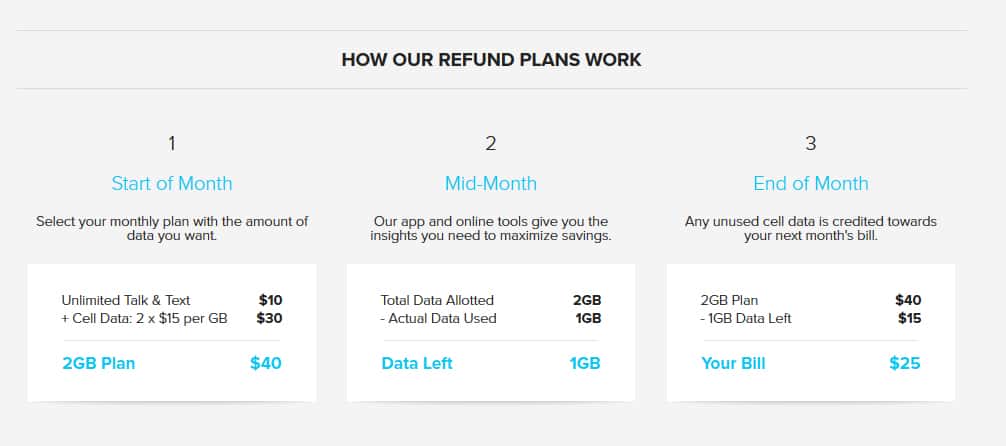1006x446 pixels.
Task: Select the 'Mid-Month' step title
Action: tap(491, 184)
